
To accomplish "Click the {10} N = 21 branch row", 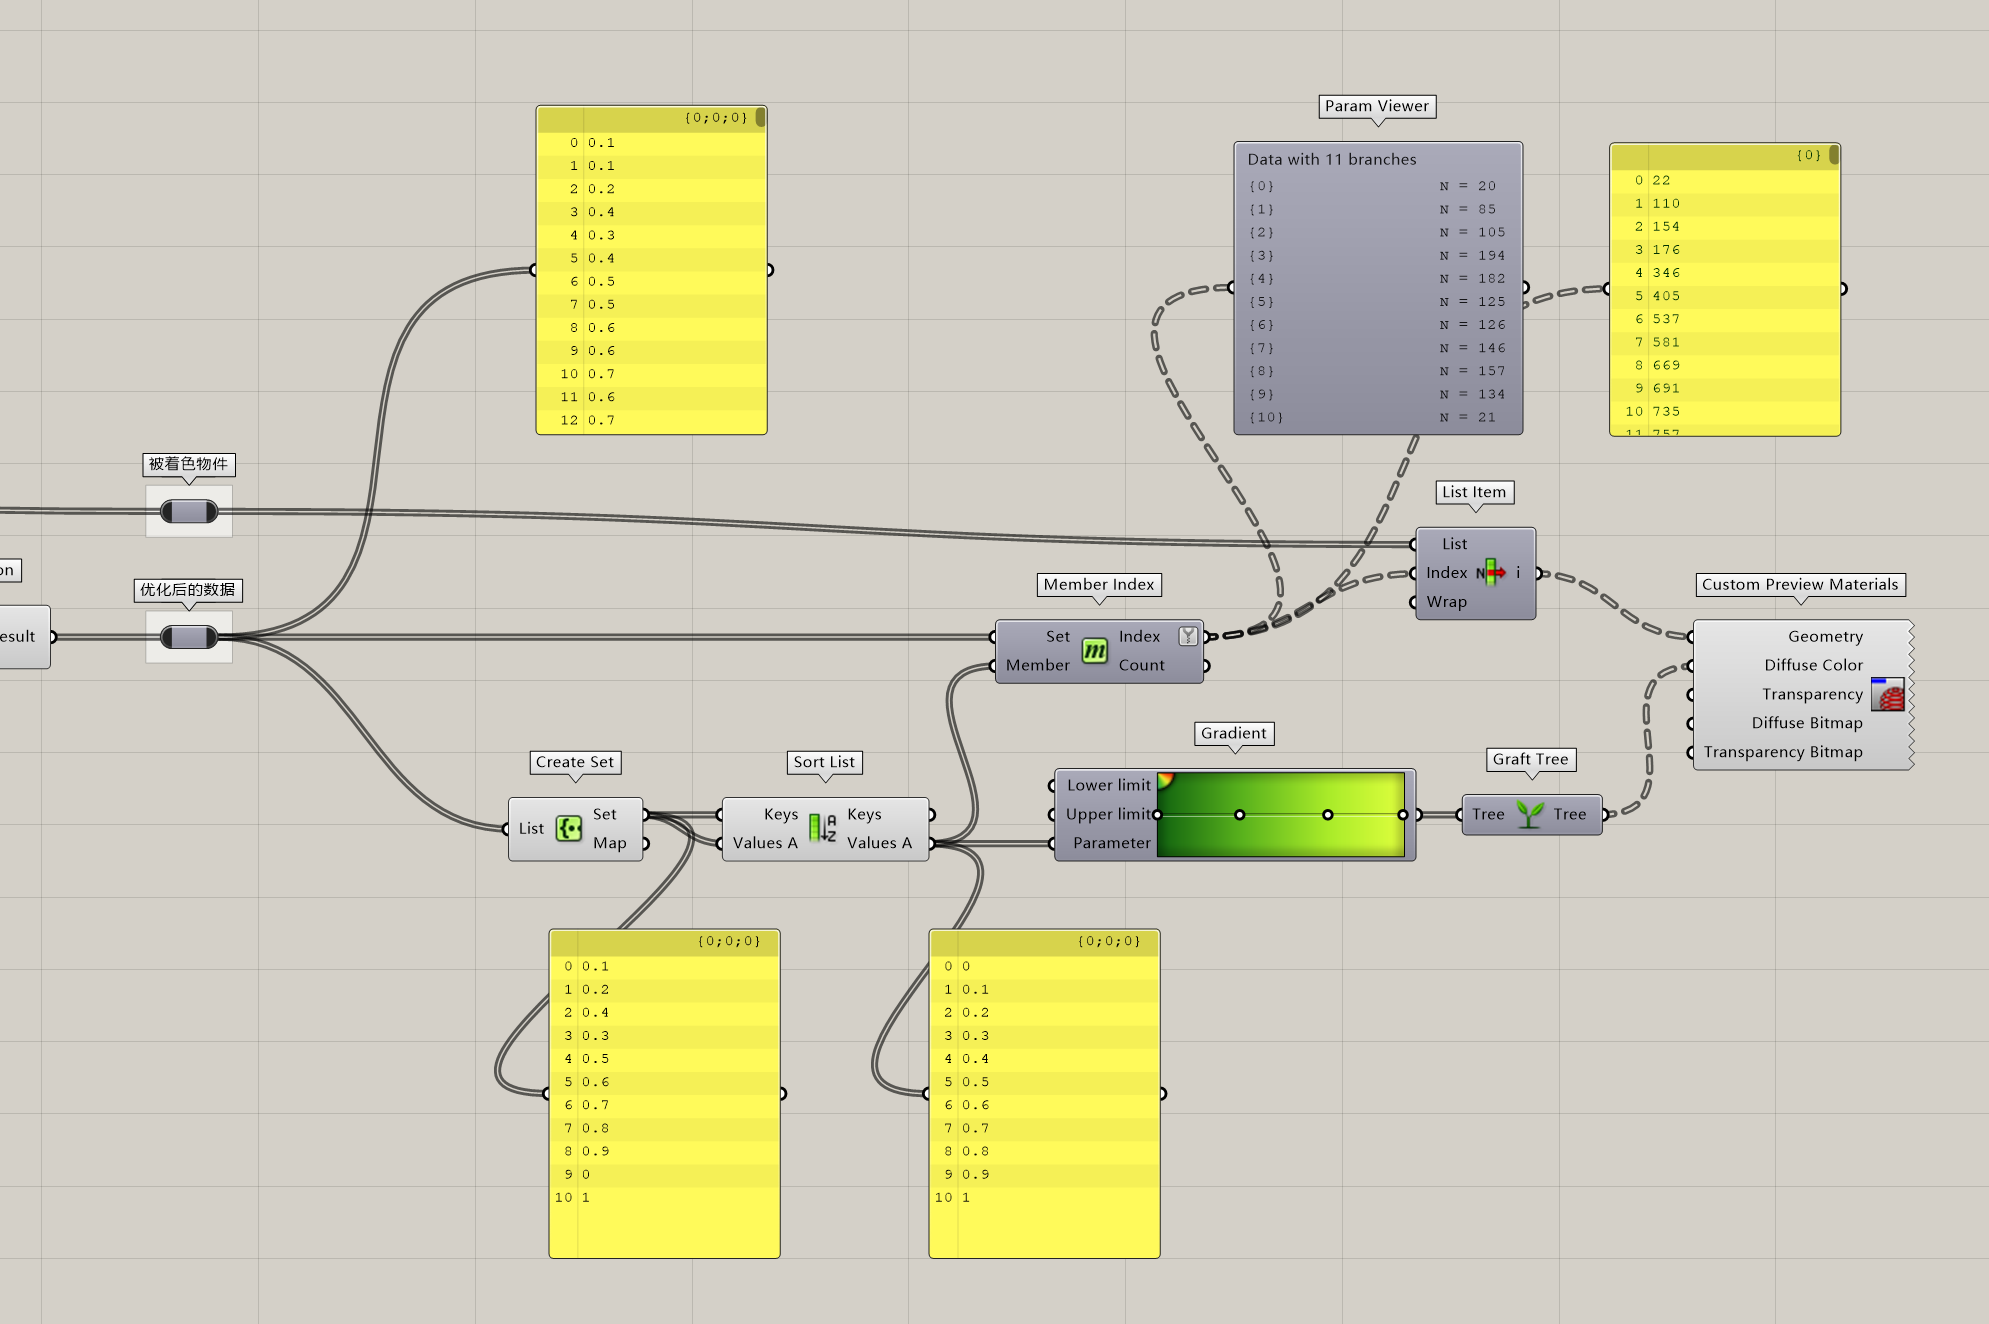I will click(x=1378, y=418).
